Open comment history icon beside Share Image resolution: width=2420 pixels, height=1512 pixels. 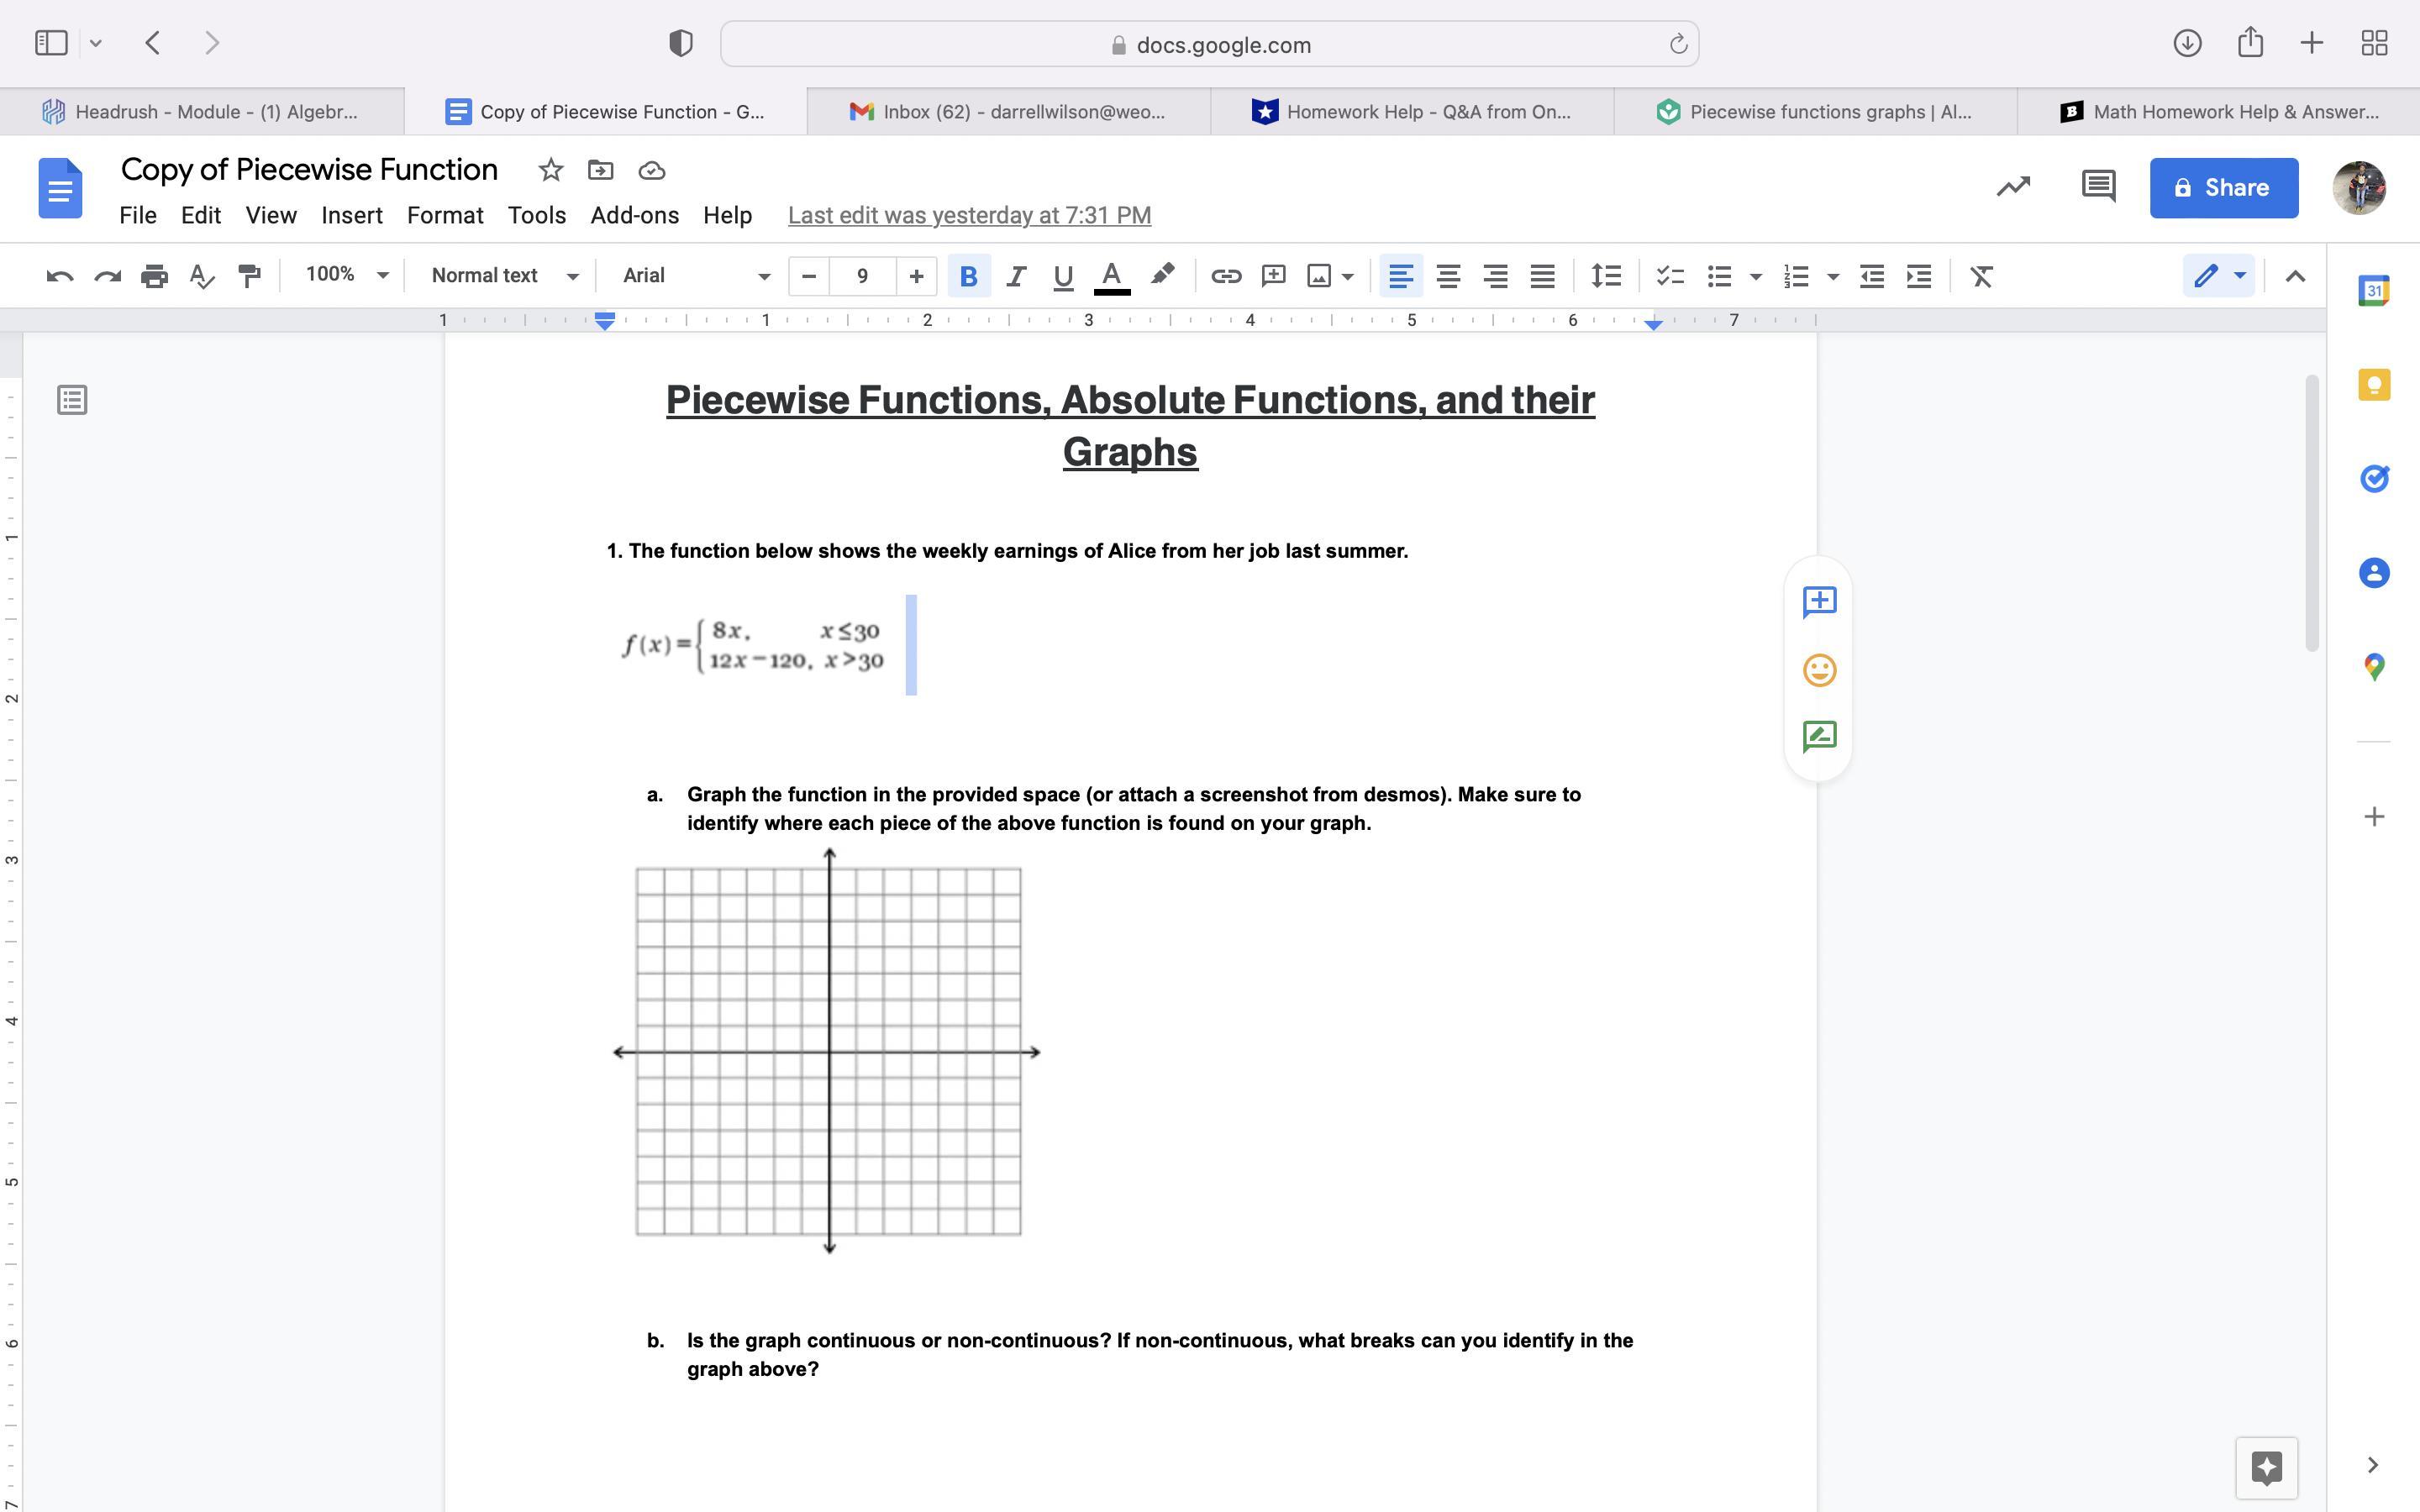tap(2098, 187)
